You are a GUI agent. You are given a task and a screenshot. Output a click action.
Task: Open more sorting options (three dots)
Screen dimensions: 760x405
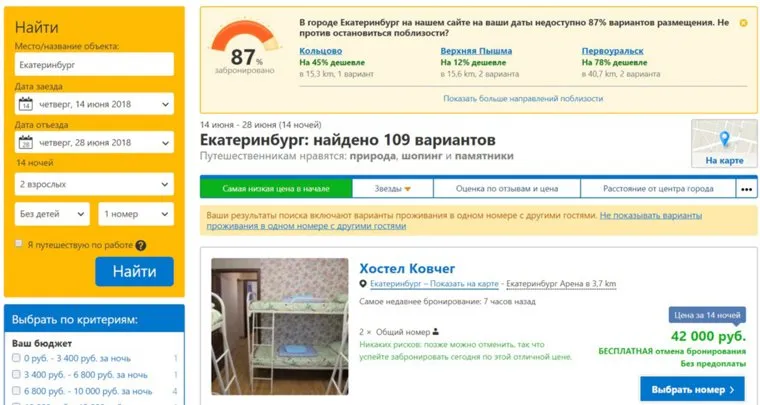pyautogui.click(x=746, y=189)
